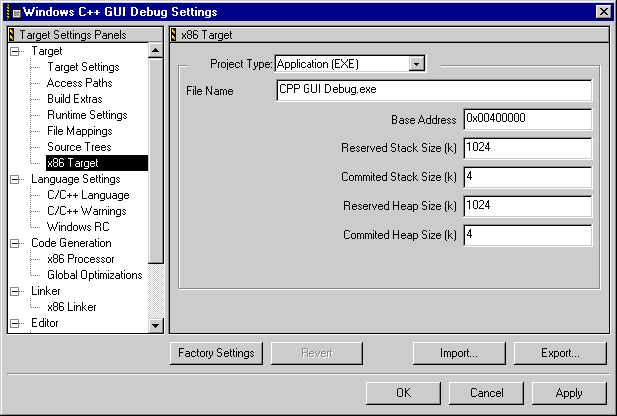Click the Commited Heap Size field
The width and height of the screenshot is (617, 416).
pos(527,235)
